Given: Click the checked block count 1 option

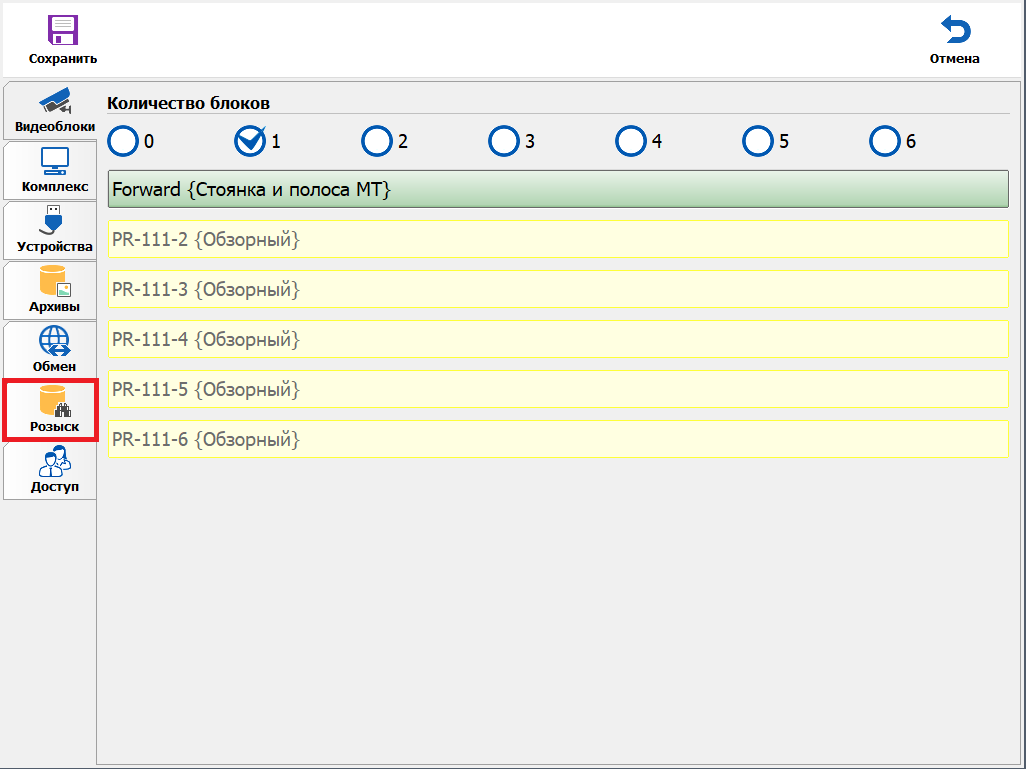Looking at the screenshot, I should point(250,141).
